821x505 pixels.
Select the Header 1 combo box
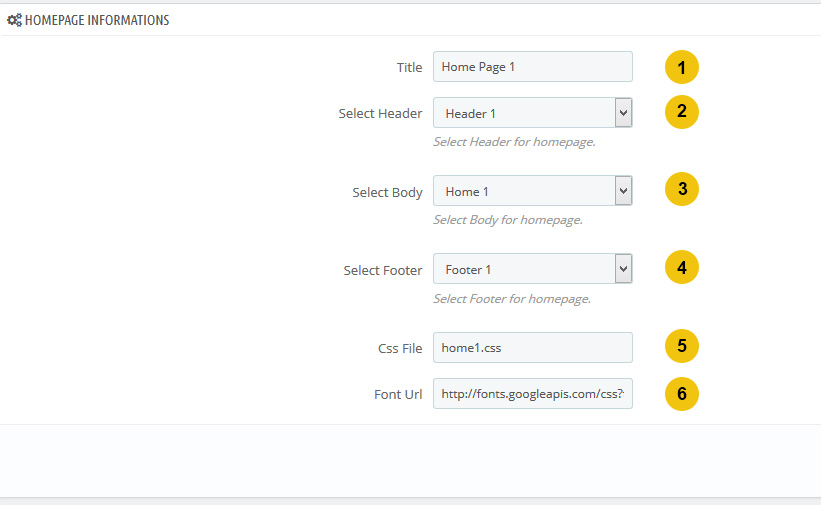tap(532, 113)
